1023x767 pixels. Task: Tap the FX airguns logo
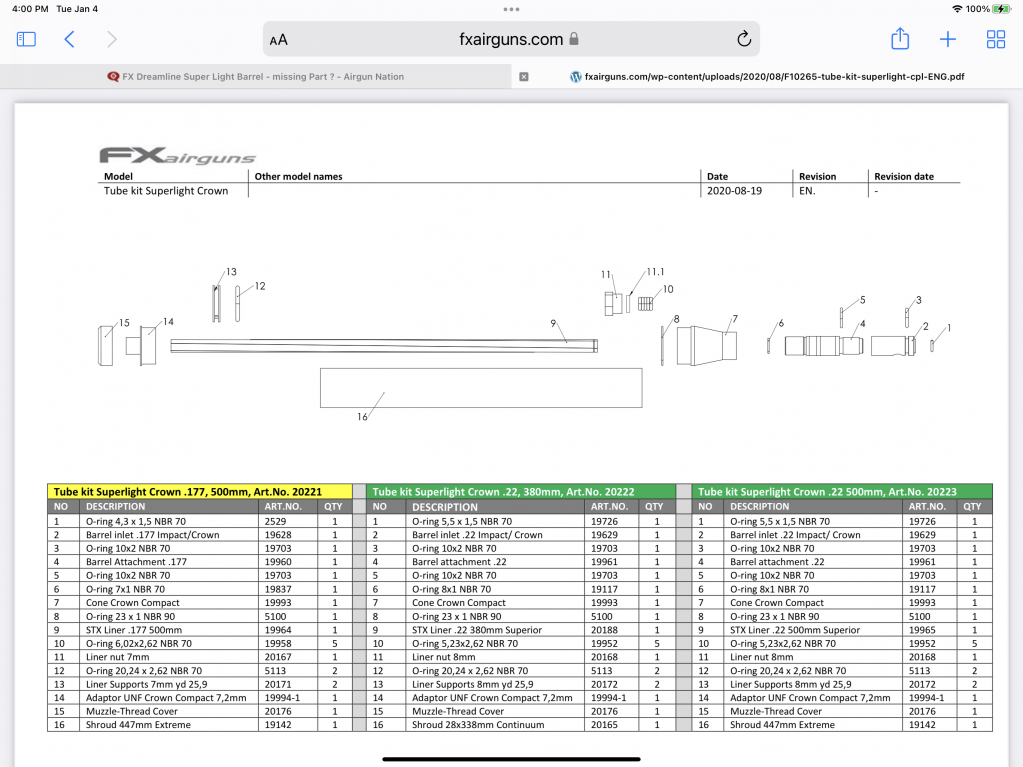tap(177, 155)
